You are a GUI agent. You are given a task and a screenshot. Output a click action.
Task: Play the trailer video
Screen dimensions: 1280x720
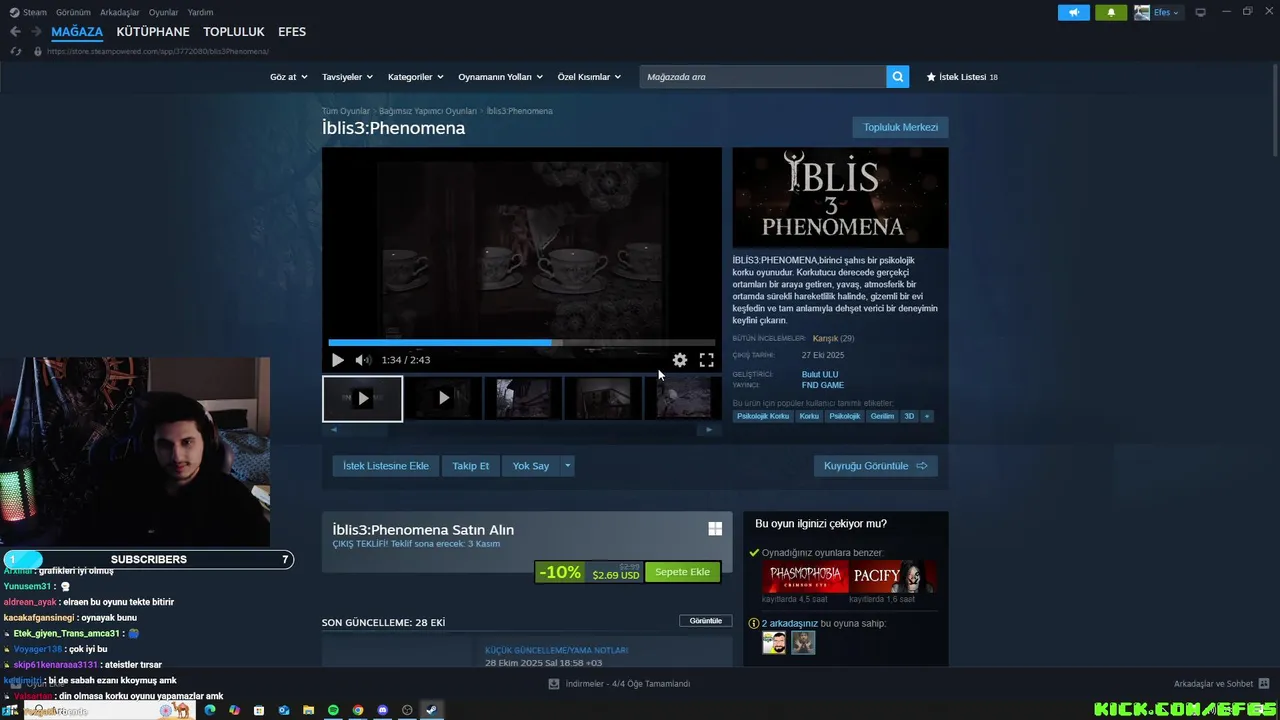[x=337, y=360]
